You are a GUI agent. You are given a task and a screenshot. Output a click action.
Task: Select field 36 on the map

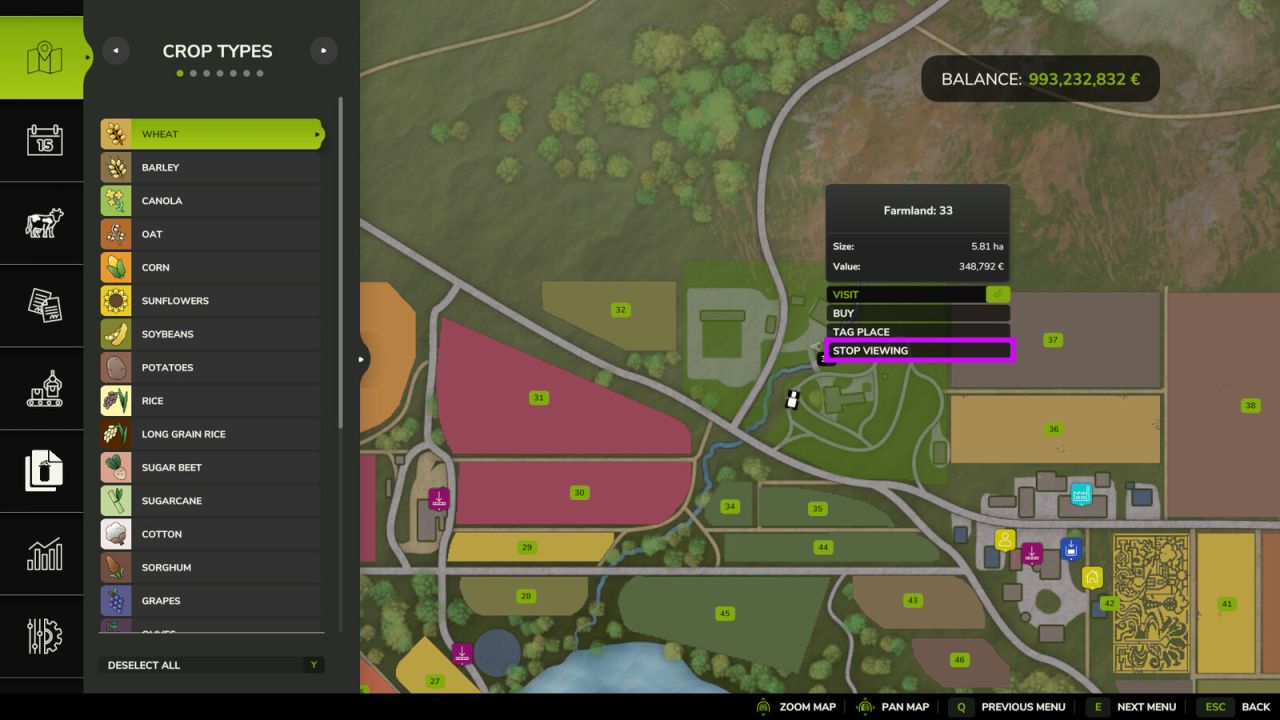[1054, 429]
